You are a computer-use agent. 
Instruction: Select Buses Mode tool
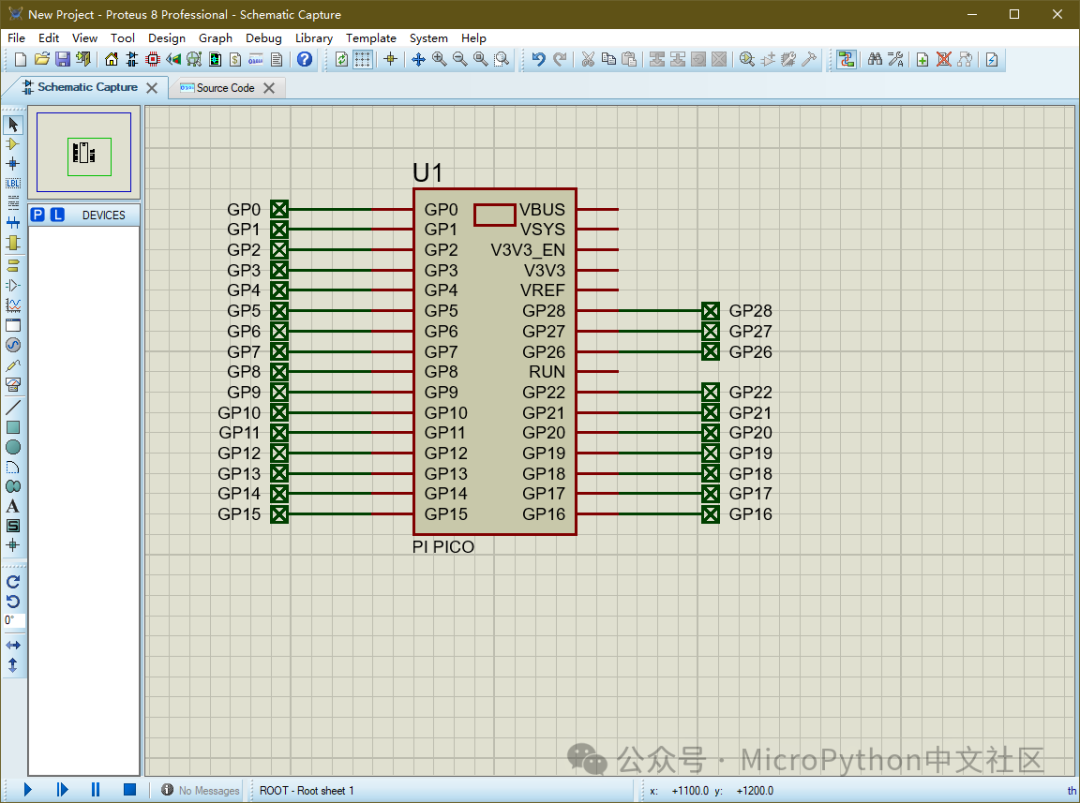pyautogui.click(x=13, y=222)
